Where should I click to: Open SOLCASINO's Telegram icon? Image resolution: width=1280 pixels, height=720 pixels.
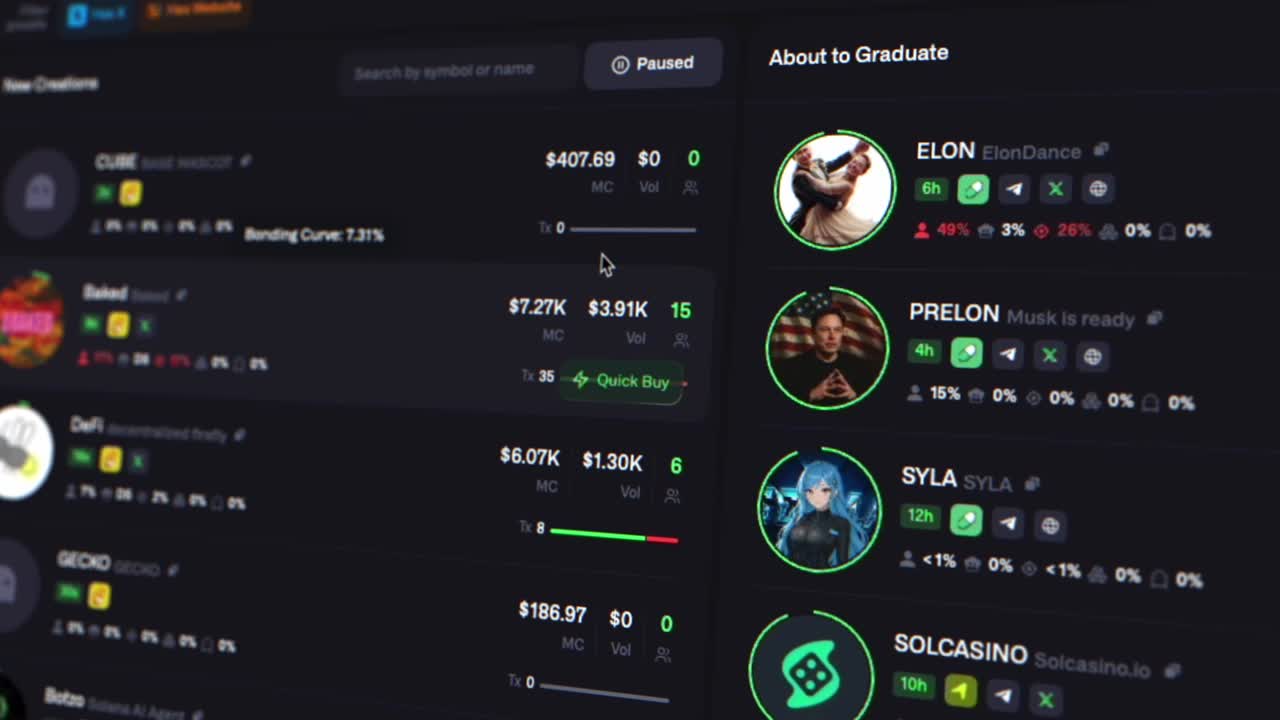(1003, 695)
